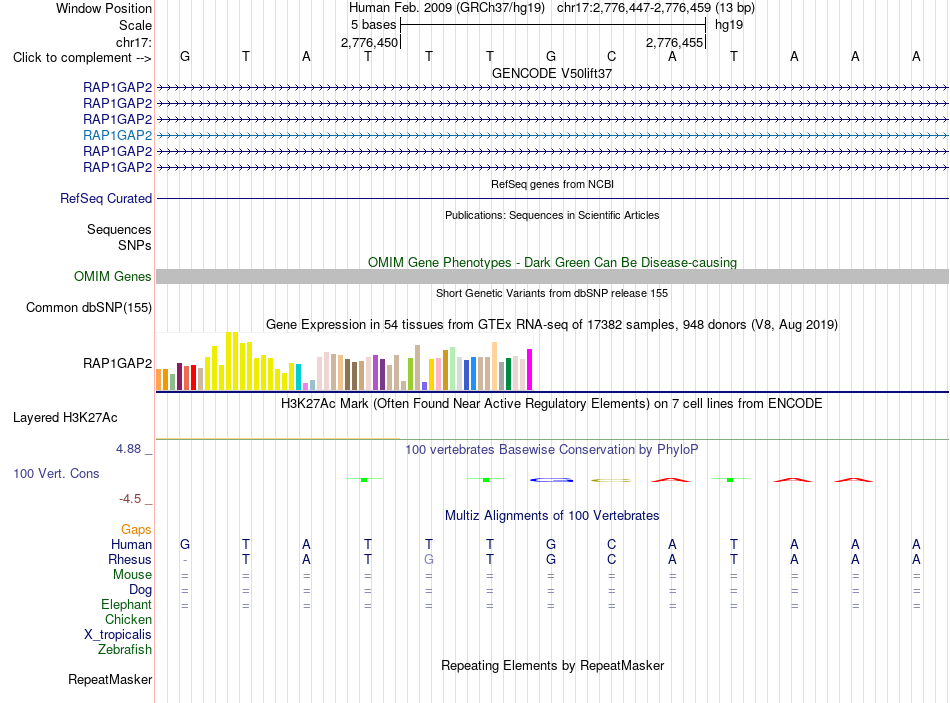
Task: Click the "Common dbSNP(155)" track label
Action: [89, 307]
